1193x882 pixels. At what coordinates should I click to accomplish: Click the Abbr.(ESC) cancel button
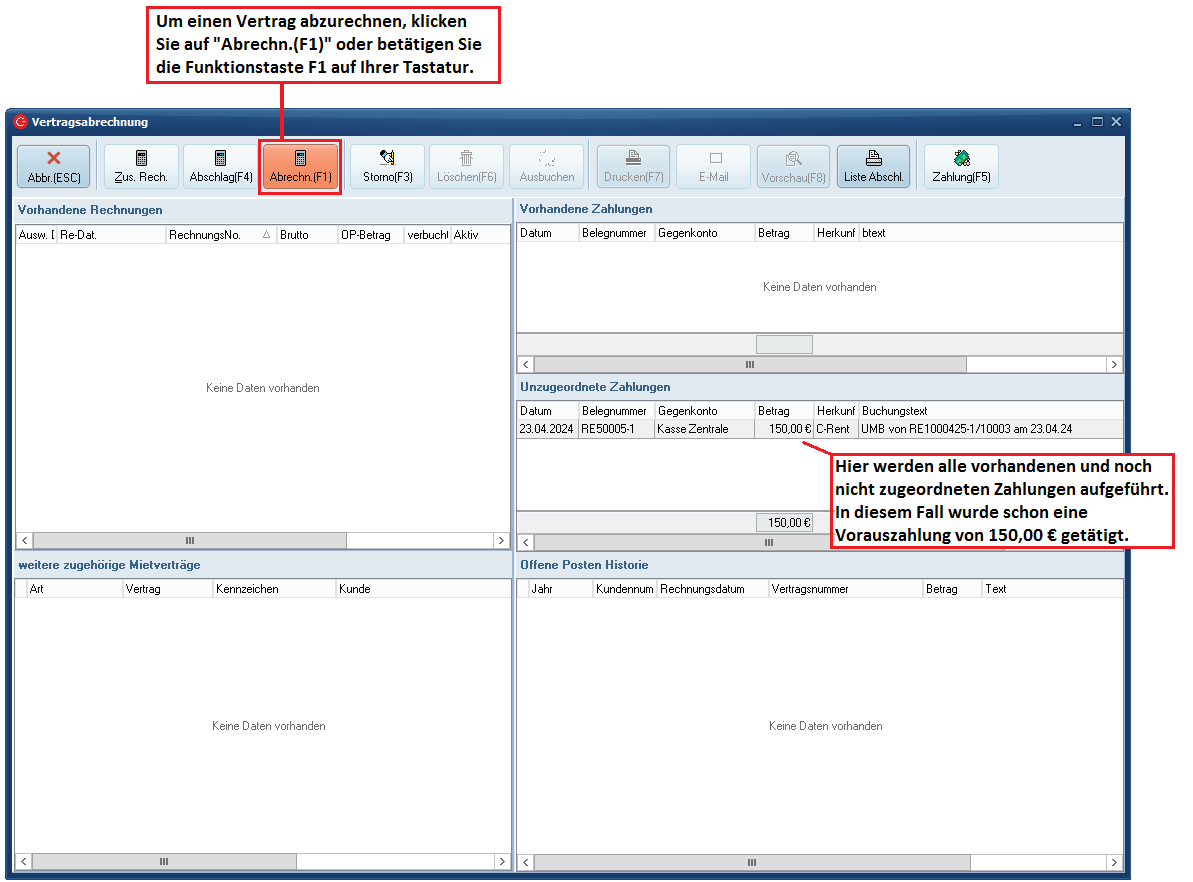click(53, 167)
